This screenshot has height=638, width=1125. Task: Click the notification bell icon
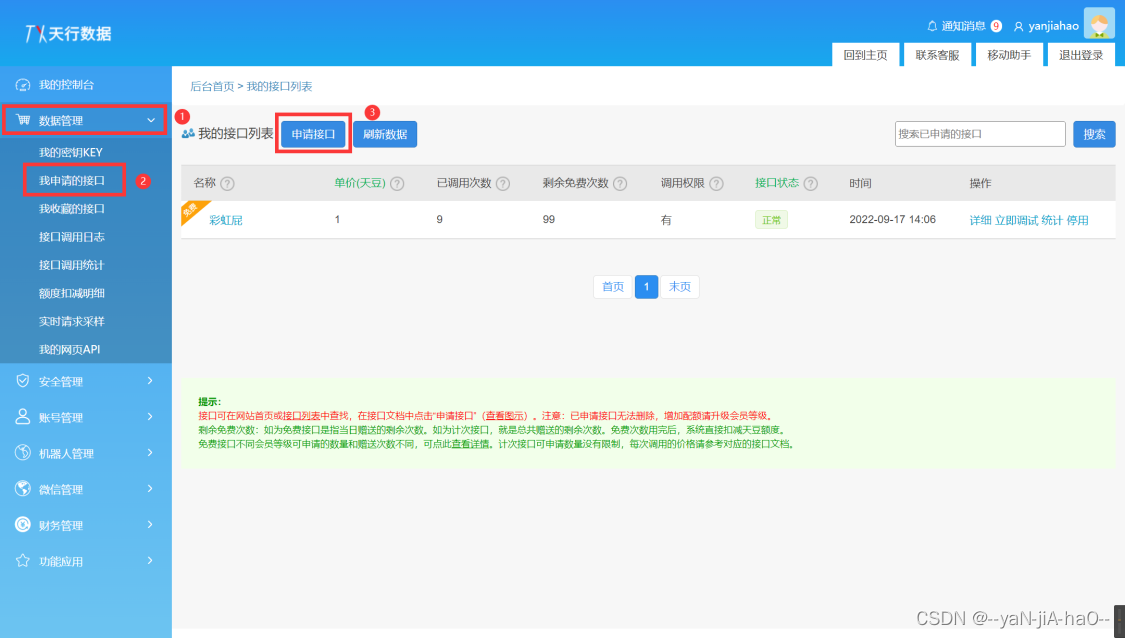(x=932, y=26)
